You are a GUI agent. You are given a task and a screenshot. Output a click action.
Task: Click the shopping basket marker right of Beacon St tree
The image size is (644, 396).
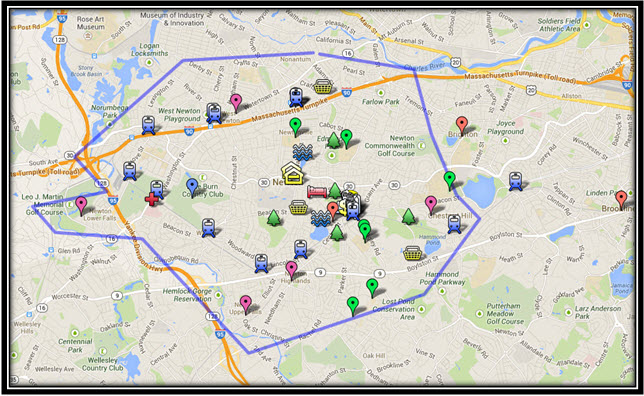(x=299, y=207)
